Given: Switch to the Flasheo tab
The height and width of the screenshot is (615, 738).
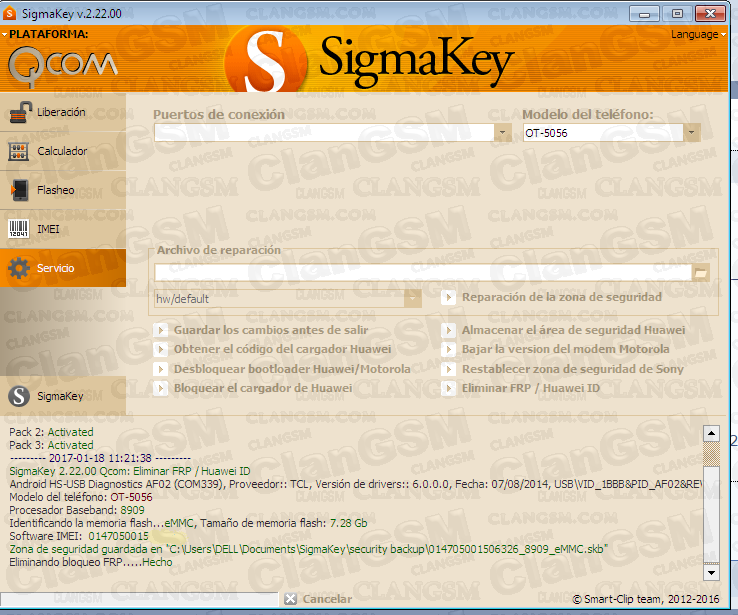Looking at the screenshot, I should tap(63, 190).
